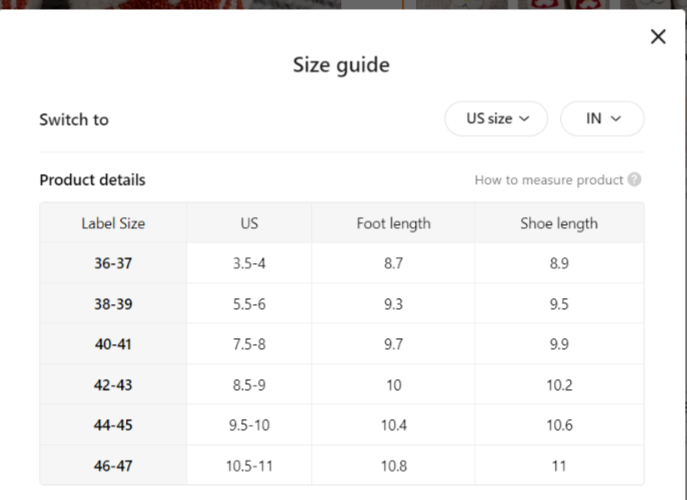Select the 46-47 label size row
687x500 pixels.
click(342, 465)
